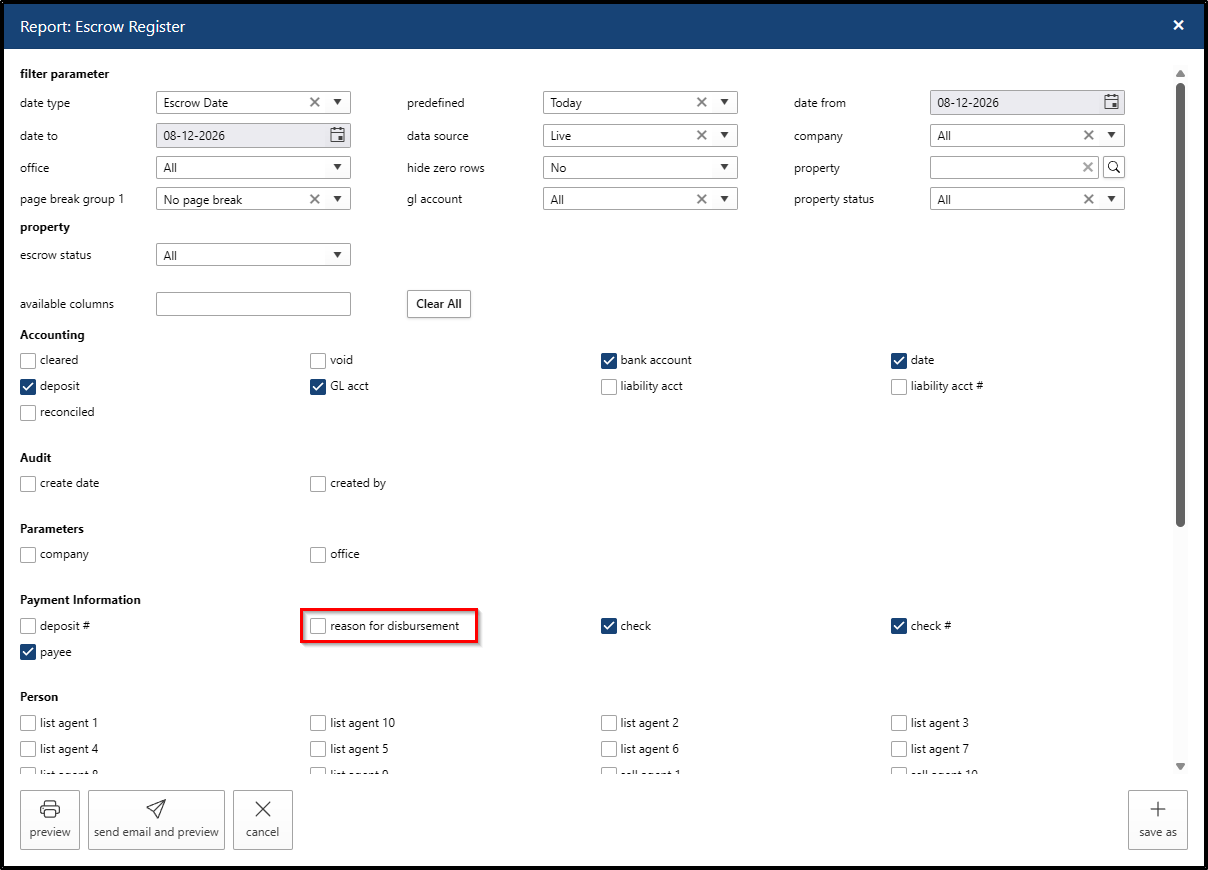Check the list agent 1 checkbox

point(28,724)
